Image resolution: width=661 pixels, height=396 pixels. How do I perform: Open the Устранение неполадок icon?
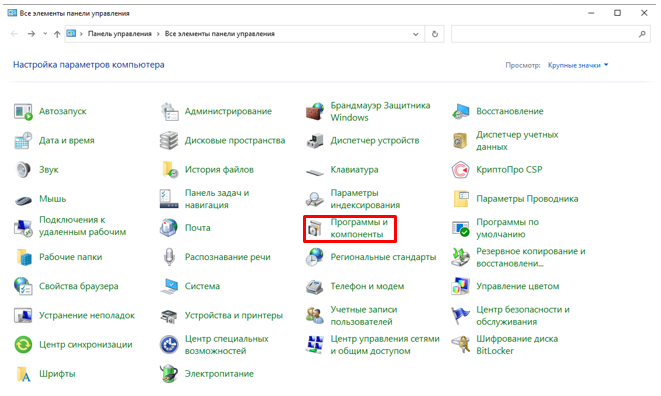click(23, 315)
